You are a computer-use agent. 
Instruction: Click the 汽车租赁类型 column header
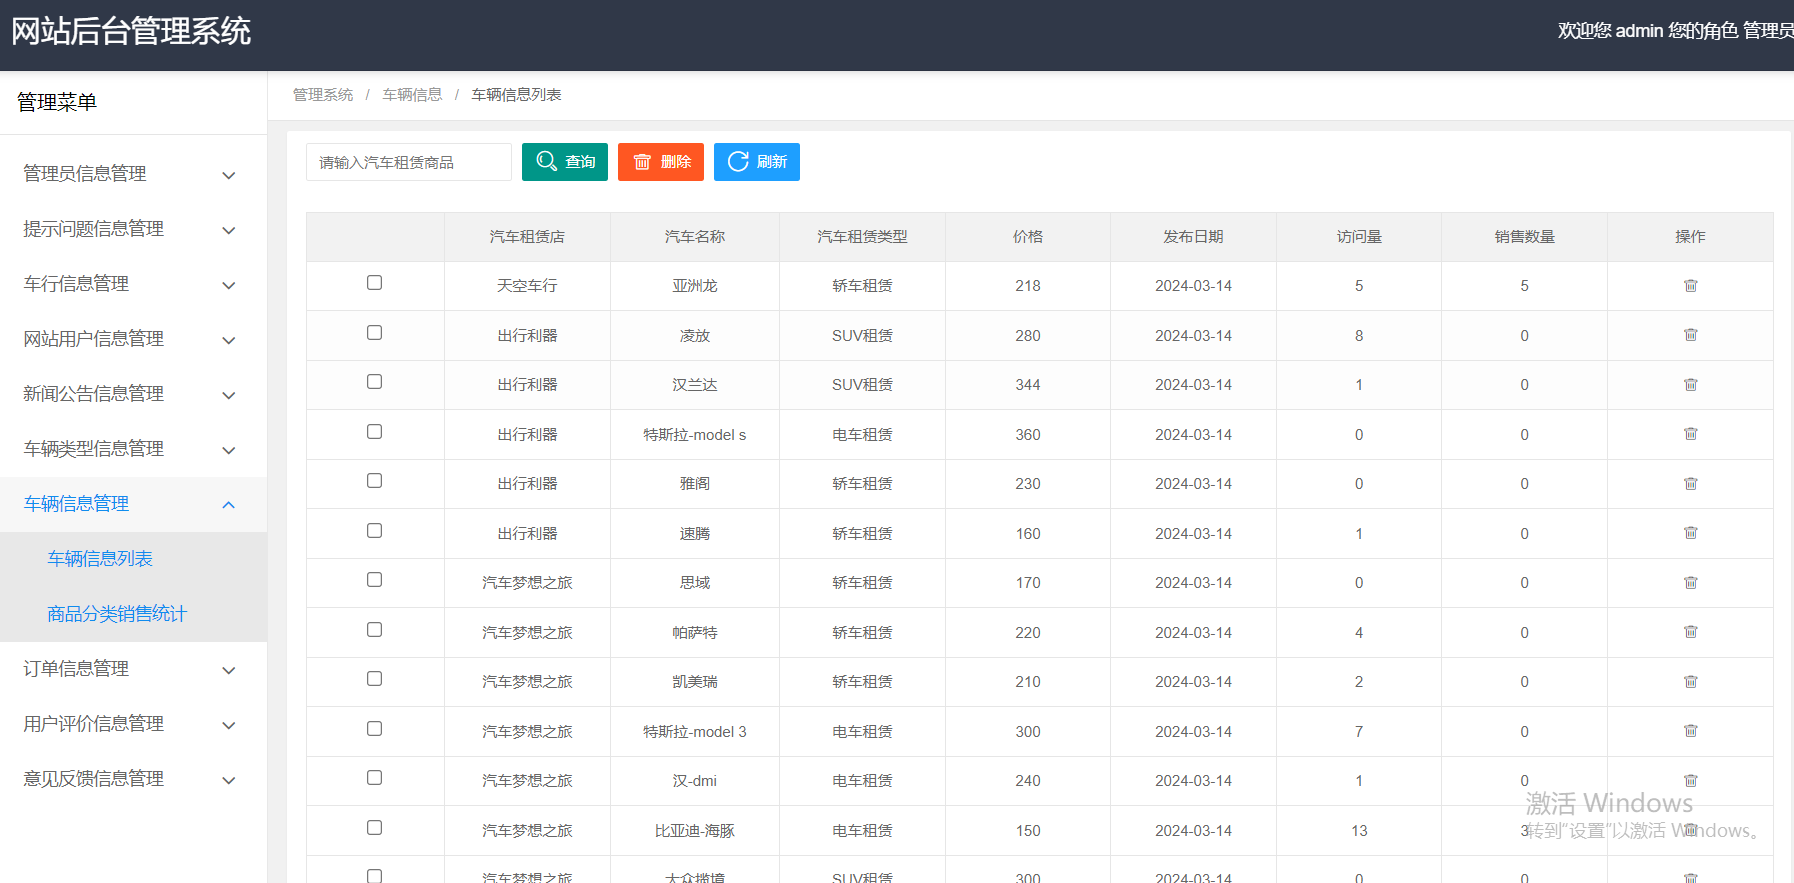pyautogui.click(x=862, y=237)
